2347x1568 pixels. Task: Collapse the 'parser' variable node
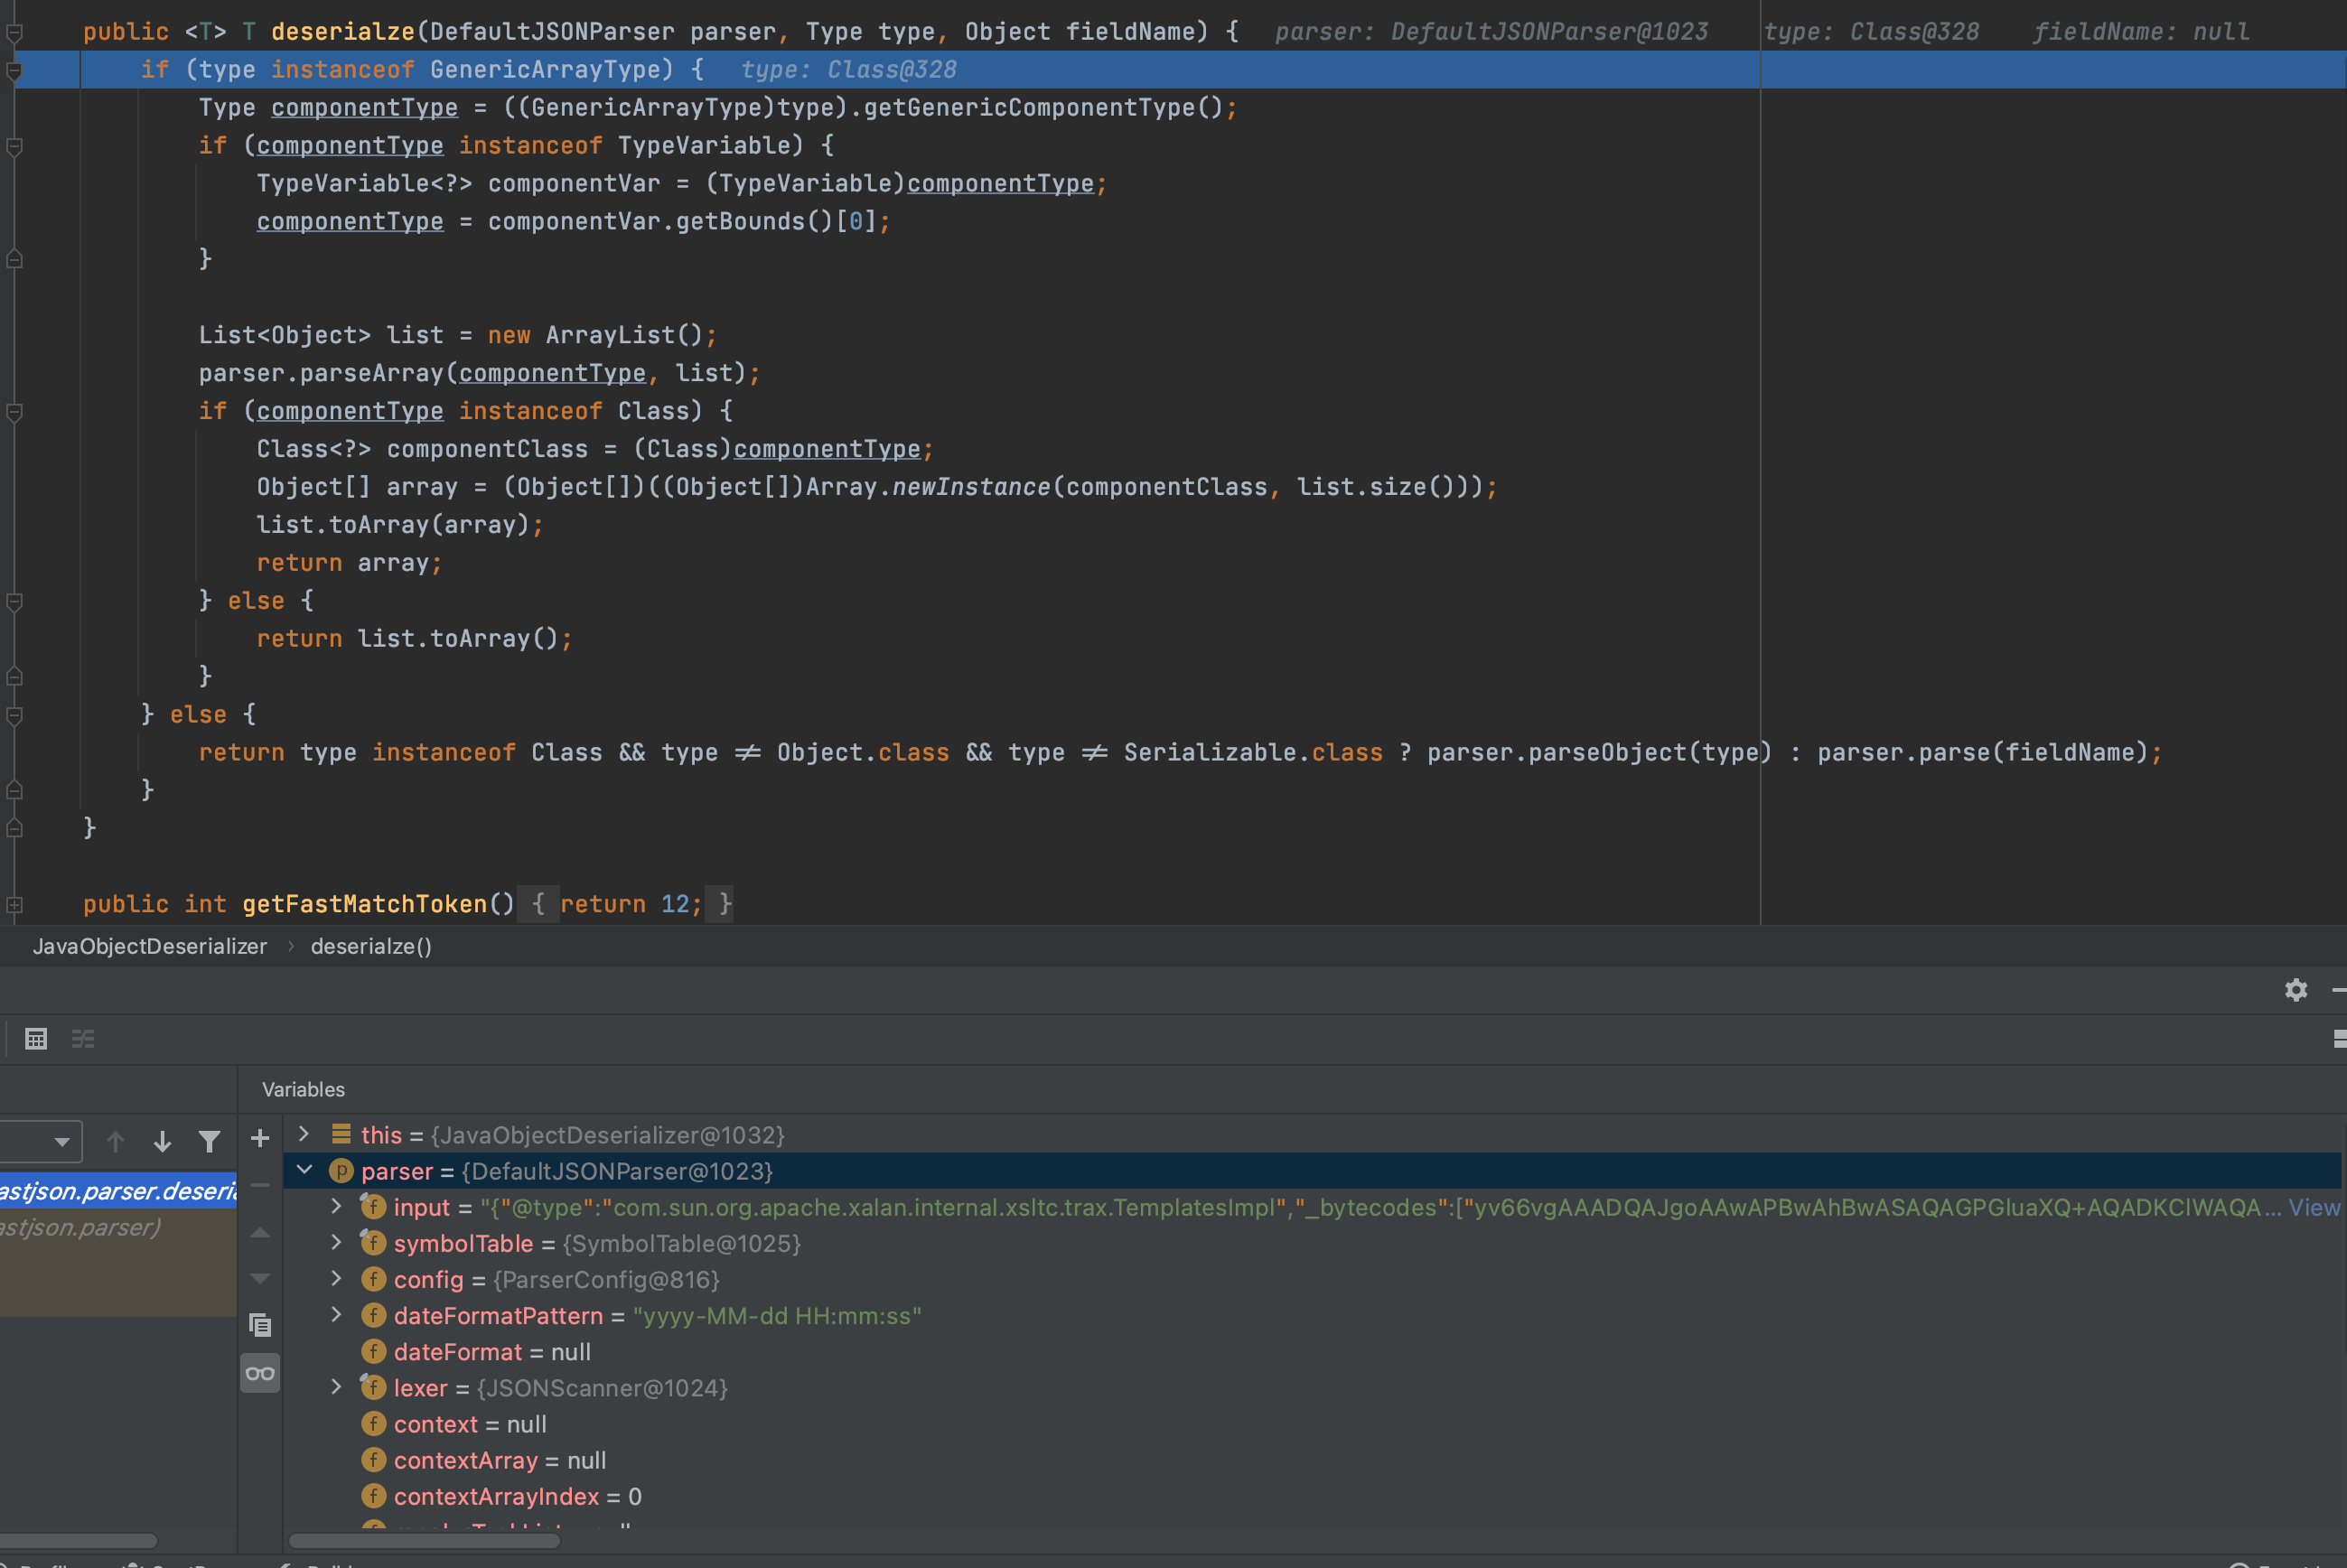[304, 1170]
